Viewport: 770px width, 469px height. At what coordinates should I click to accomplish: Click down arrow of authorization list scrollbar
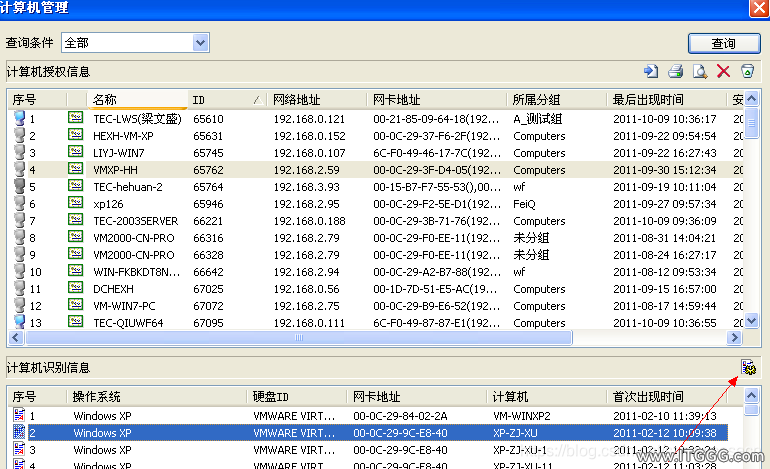(751, 321)
